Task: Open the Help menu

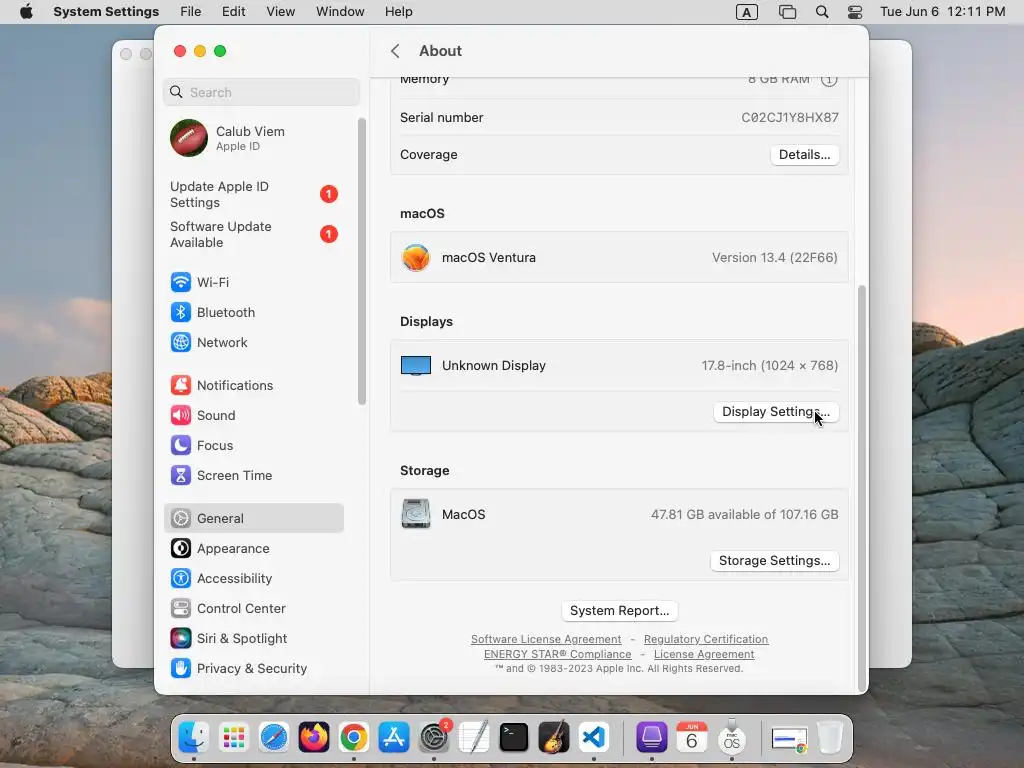Action: (398, 12)
